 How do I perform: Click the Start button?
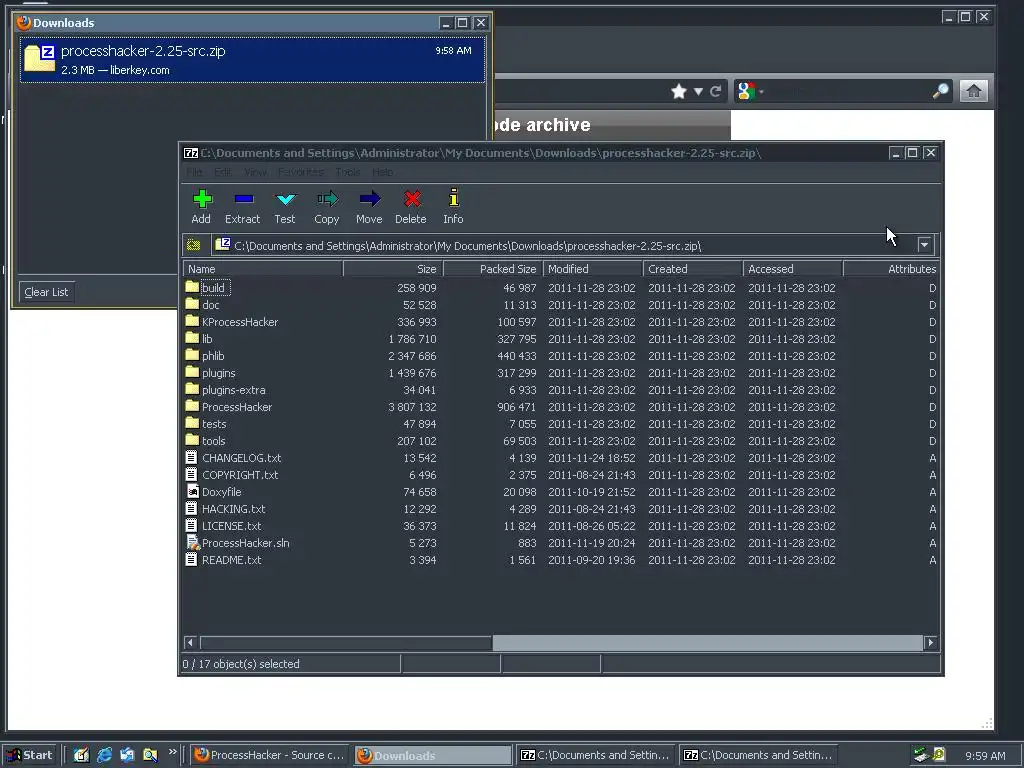(x=29, y=755)
